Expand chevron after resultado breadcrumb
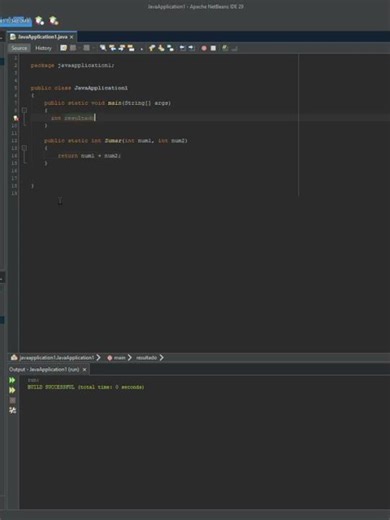Image resolution: width=390 pixels, height=520 pixels. (162, 358)
